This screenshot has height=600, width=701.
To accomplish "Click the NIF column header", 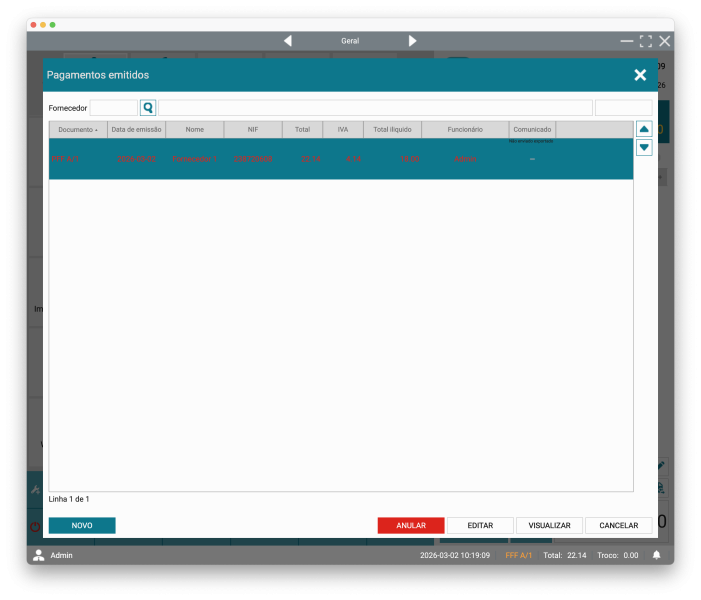I will tap(253, 130).
